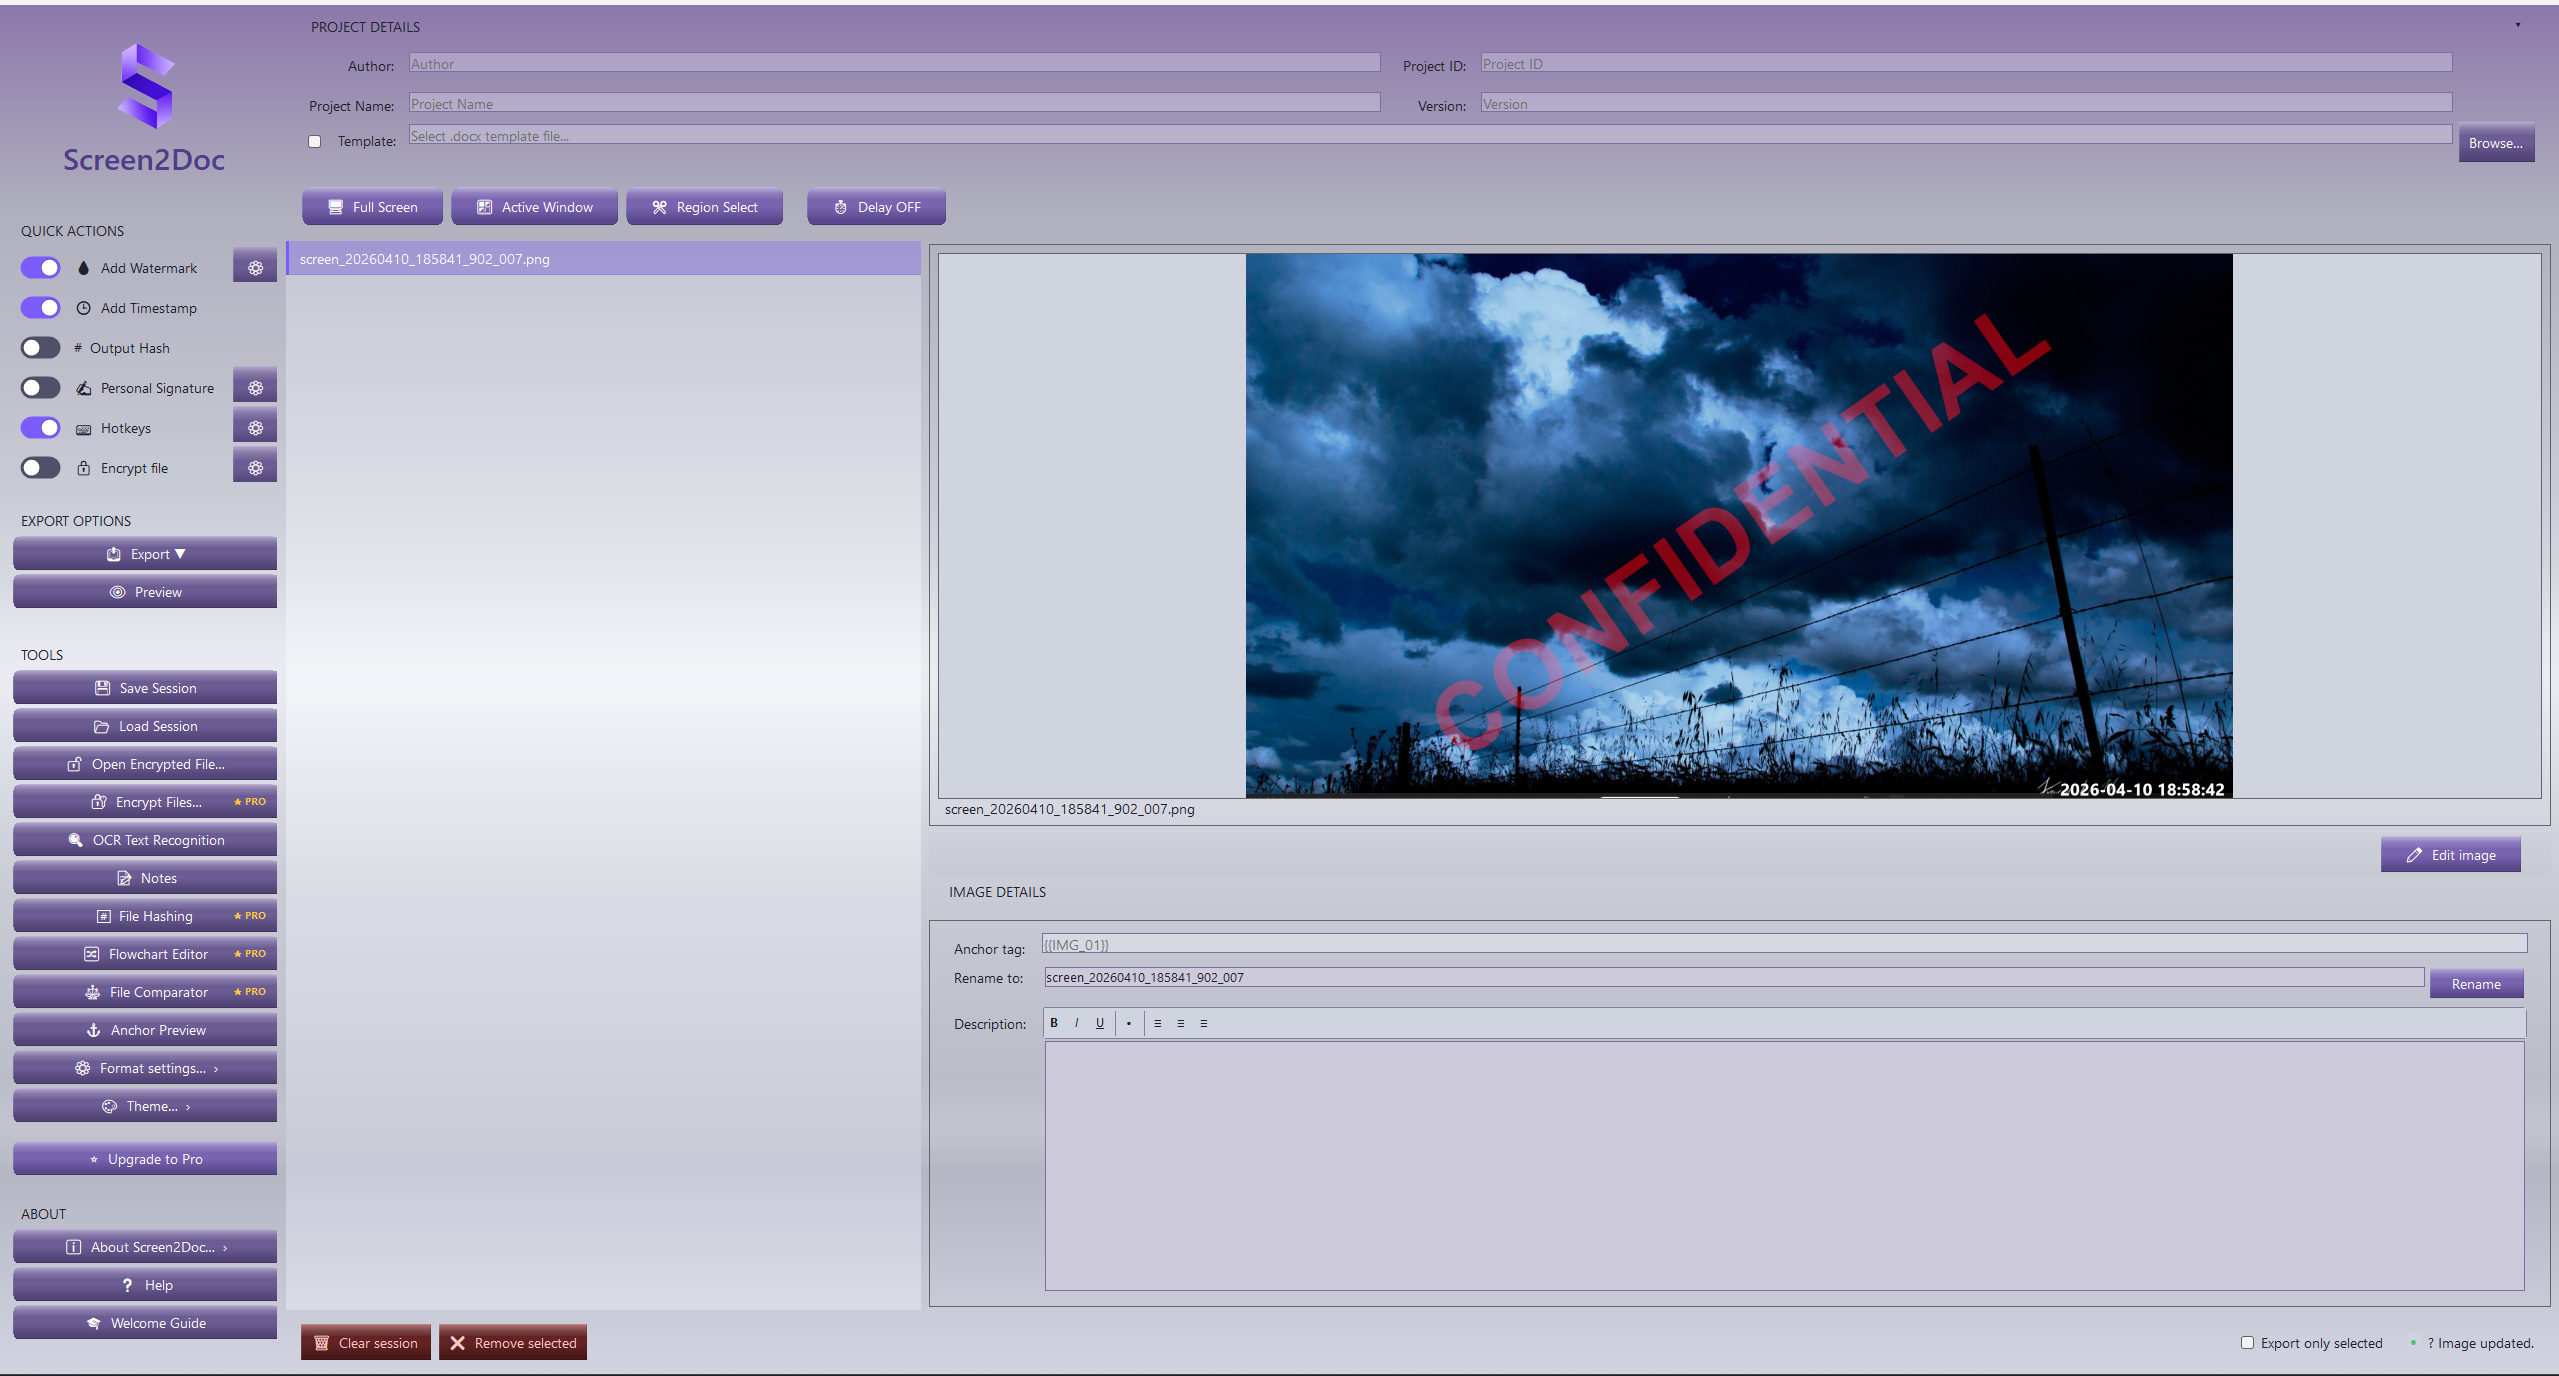Click the Underline formatting icon
The width and height of the screenshot is (2559, 1376).
tap(1100, 1023)
